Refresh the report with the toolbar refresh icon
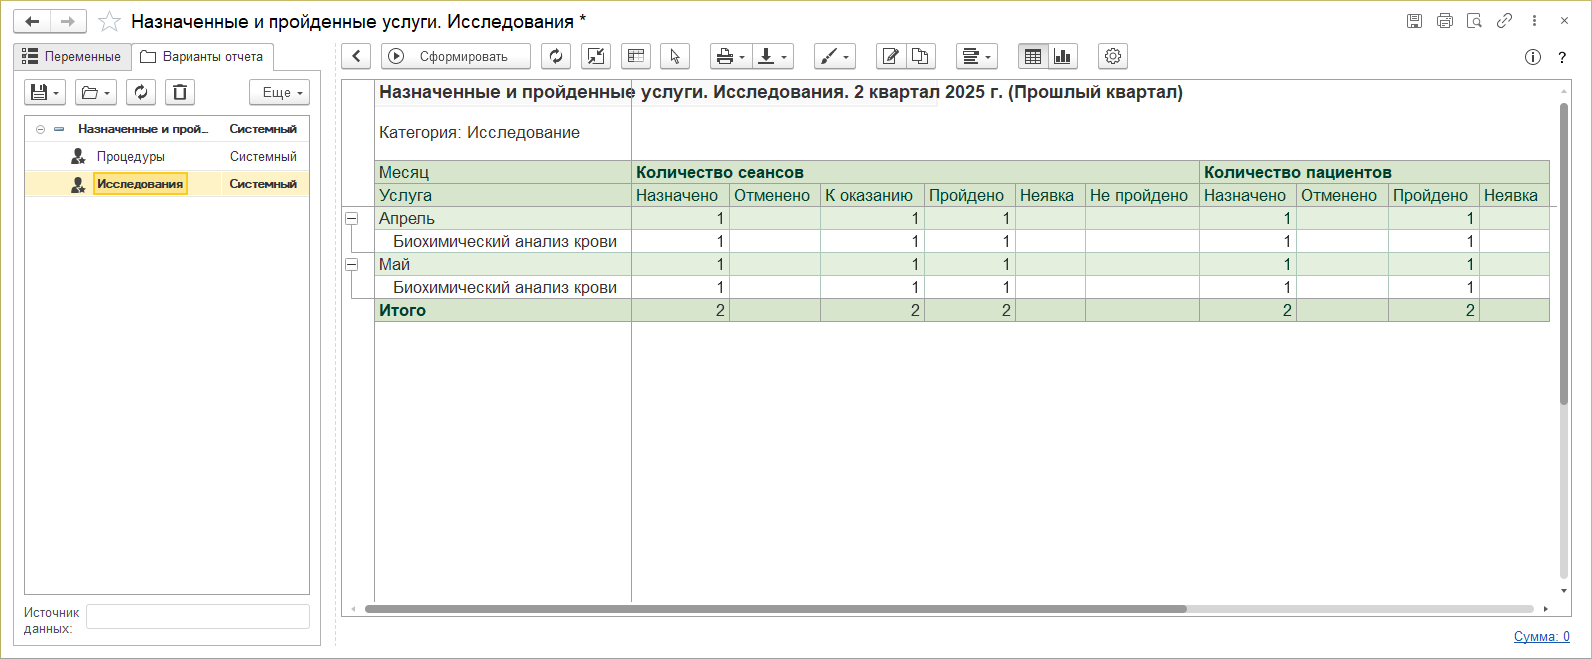Viewport: 1592px width, 659px height. point(556,57)
